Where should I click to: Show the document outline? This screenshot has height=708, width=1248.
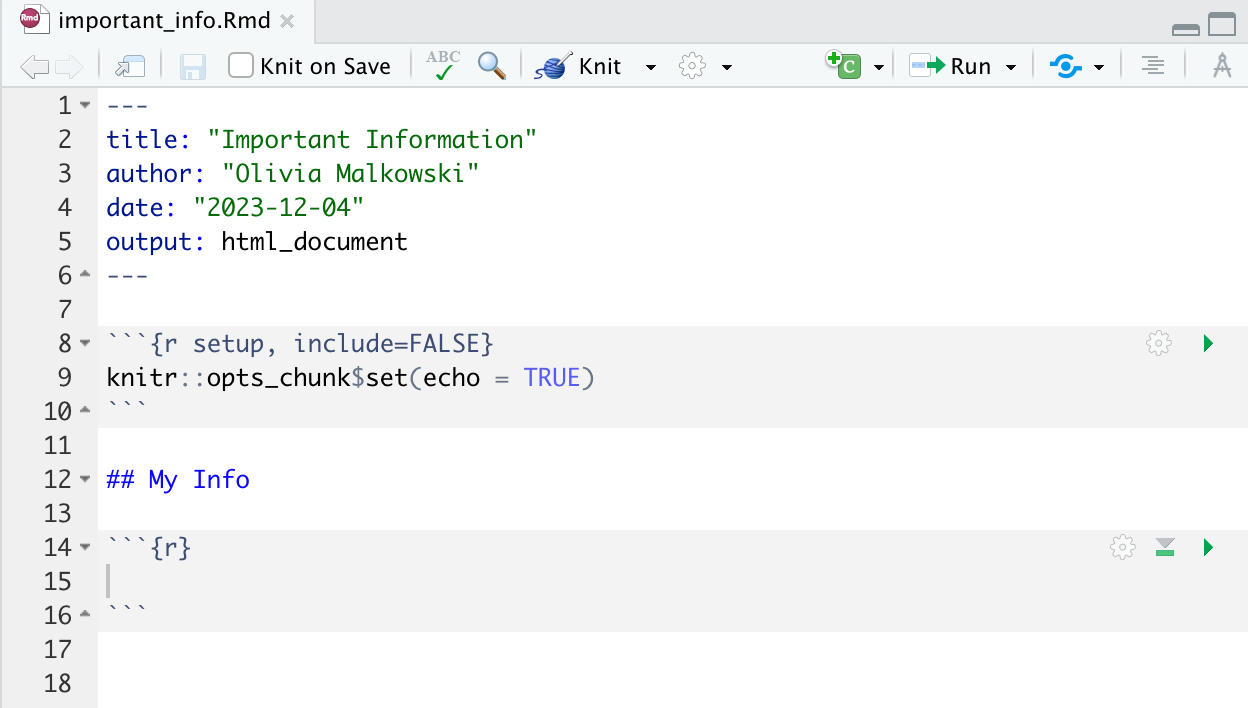pos(1153,67)
